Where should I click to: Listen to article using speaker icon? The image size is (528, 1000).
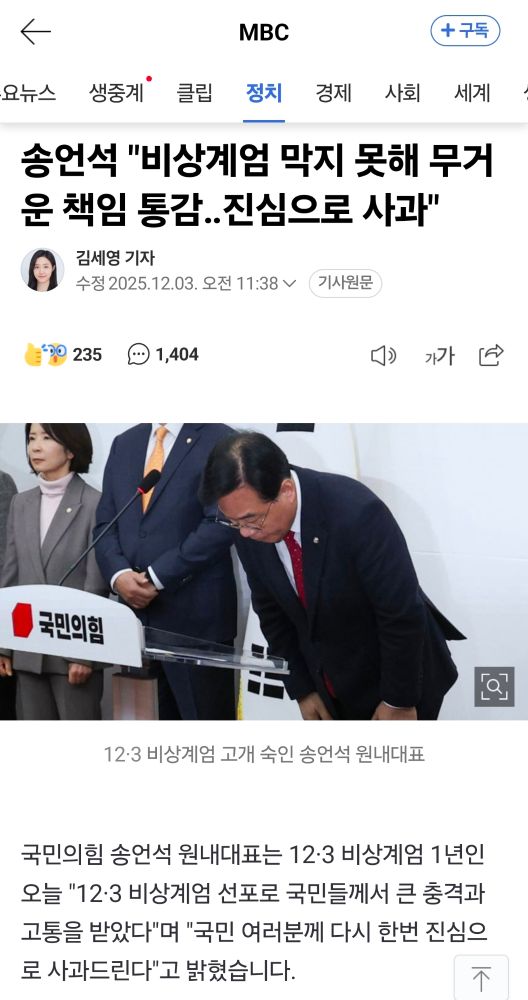383,355
